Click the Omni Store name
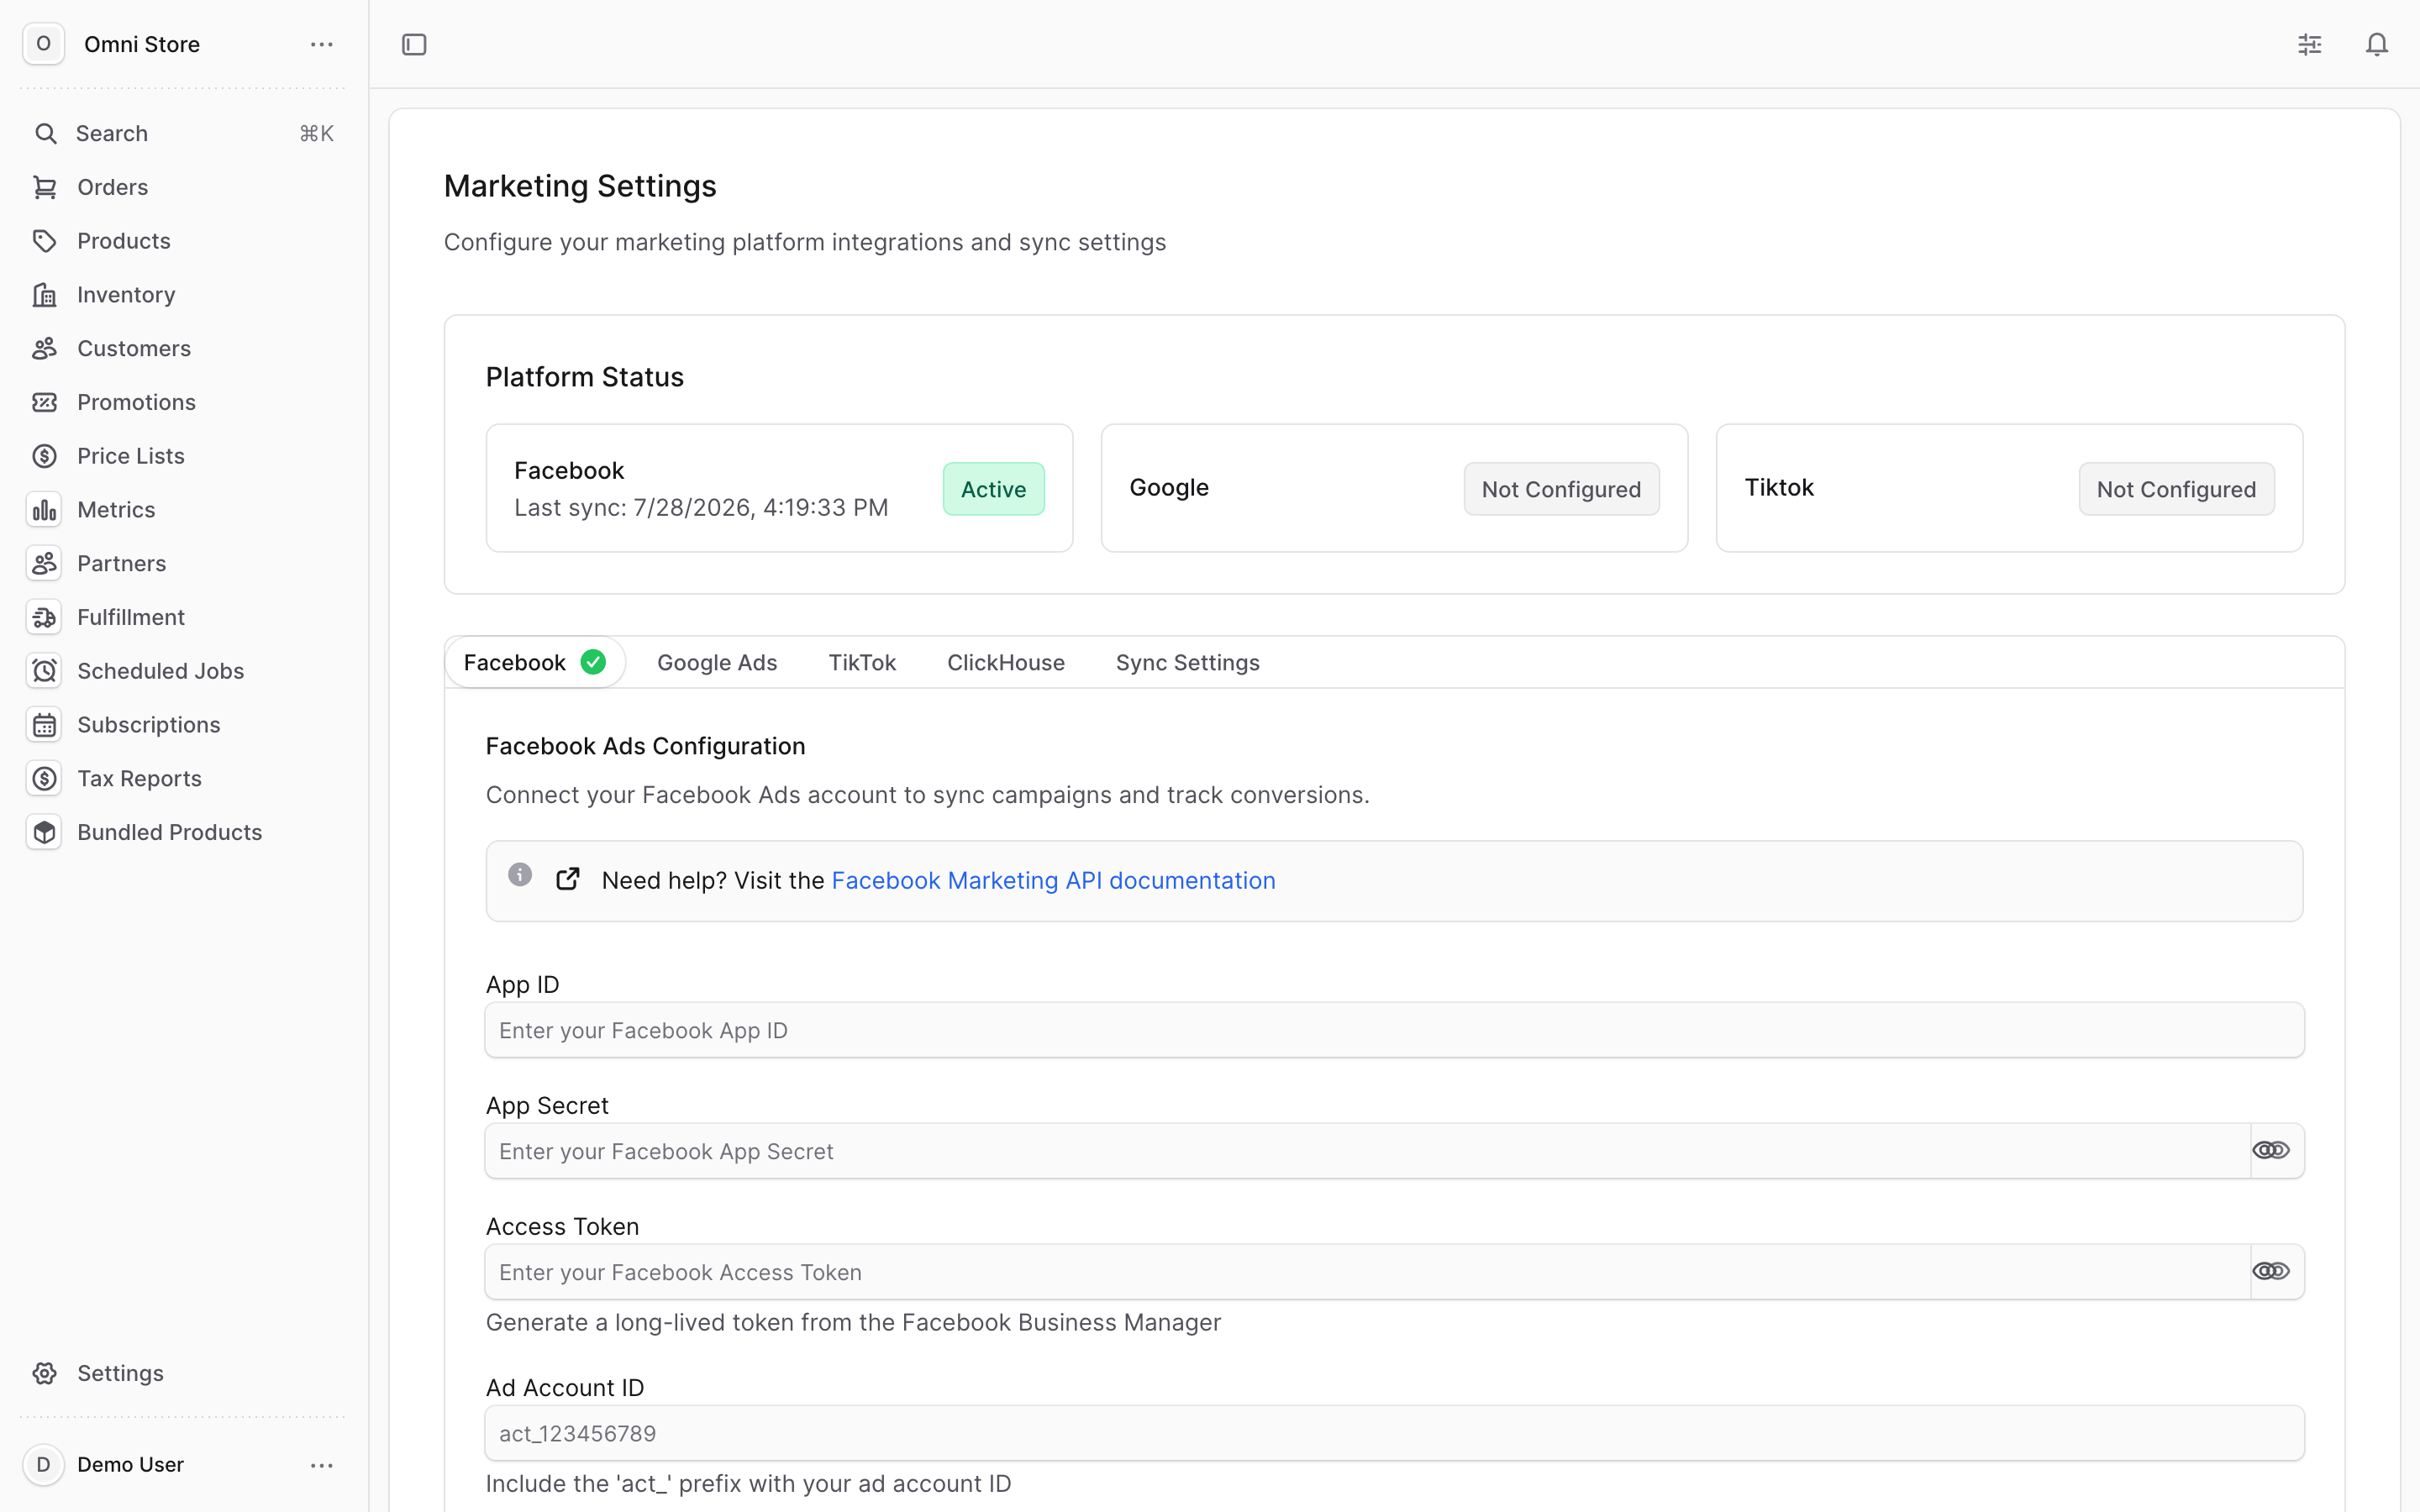 point(142,44)
